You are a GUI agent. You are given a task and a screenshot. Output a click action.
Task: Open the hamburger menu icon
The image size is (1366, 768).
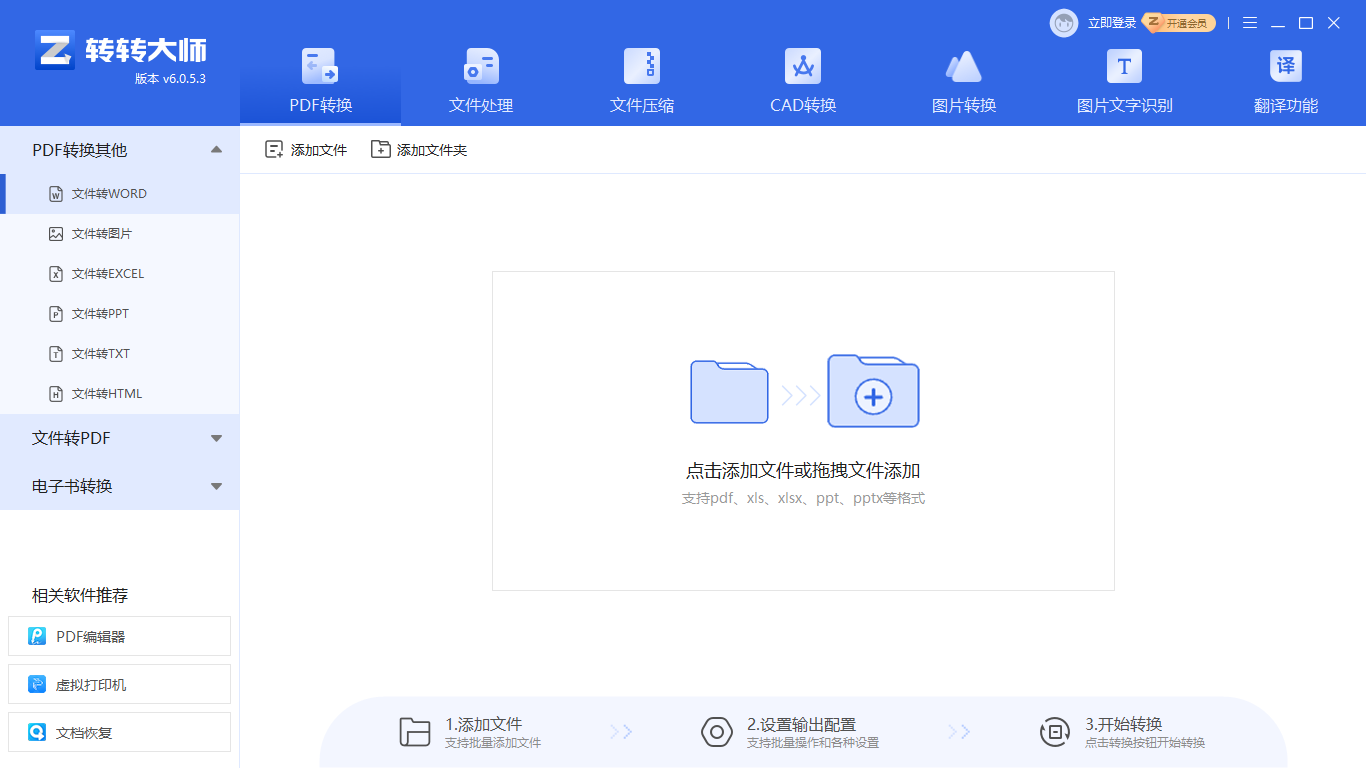tap(1249, 22)
